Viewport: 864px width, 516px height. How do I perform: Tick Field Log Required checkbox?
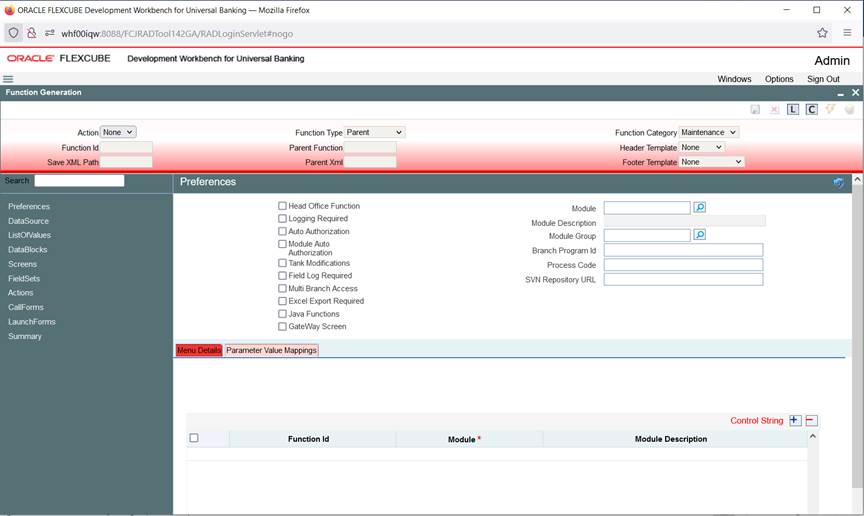(282, 276)
